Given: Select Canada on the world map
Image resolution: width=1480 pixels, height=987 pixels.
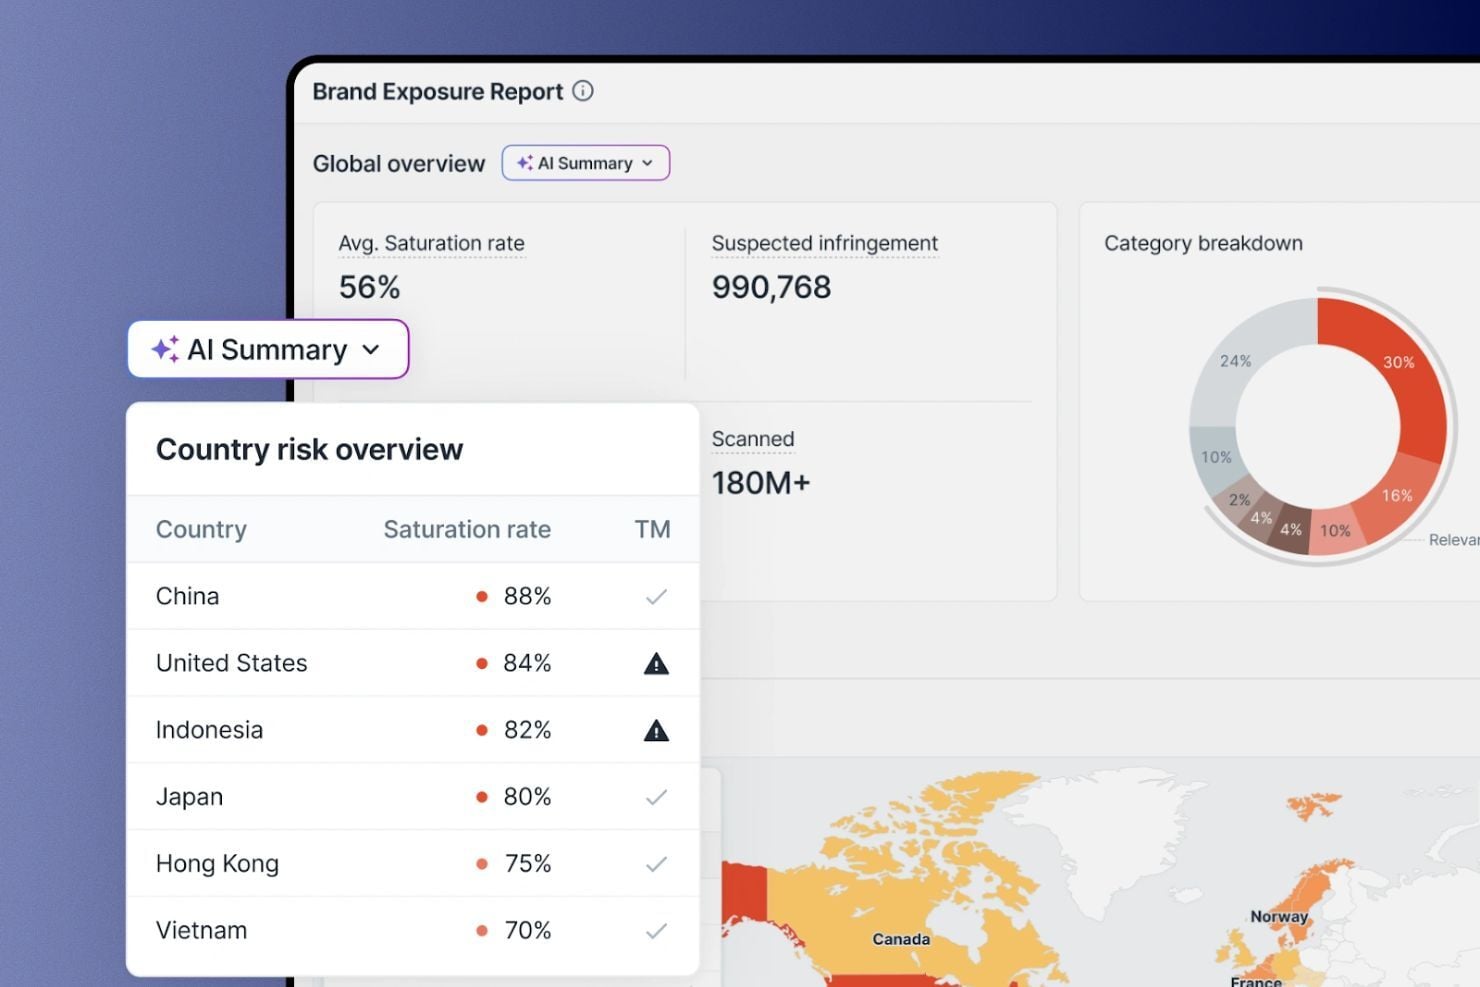Looking at the screenshot, I should point(899,938).
